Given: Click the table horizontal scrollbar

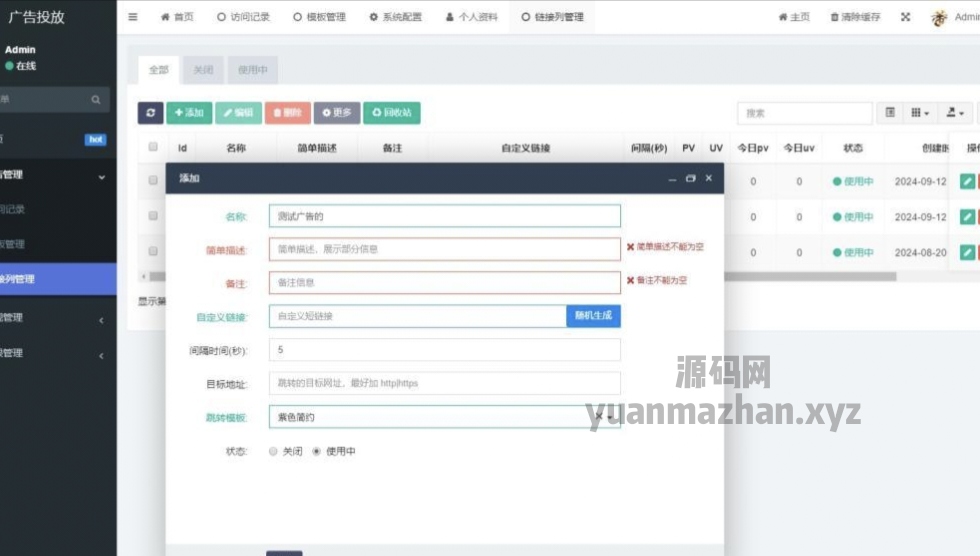Looking at the screenshot, I should tap(500, 276).
